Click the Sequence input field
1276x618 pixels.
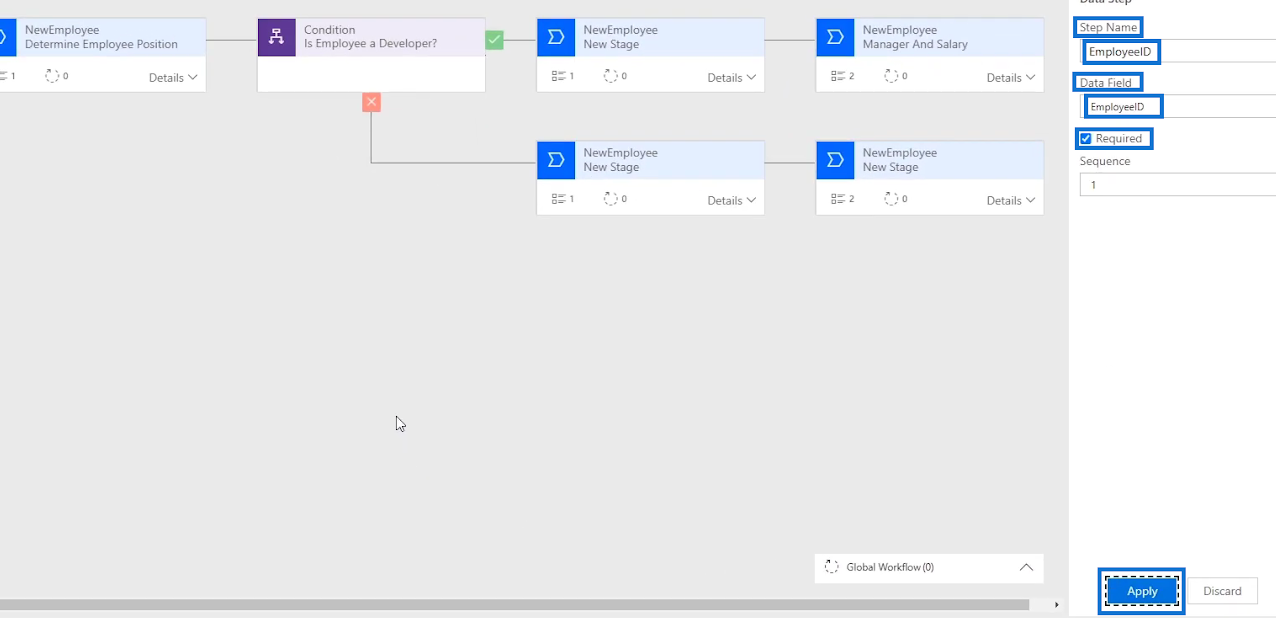[x=1178, y=185]
